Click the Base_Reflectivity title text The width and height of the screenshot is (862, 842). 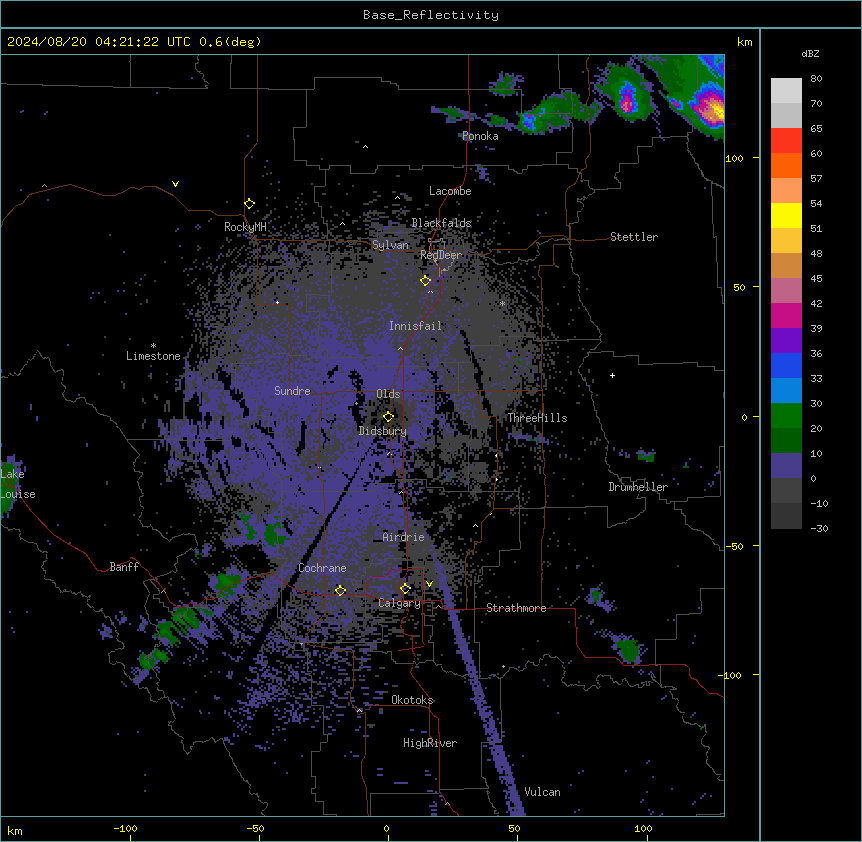pos(431,15)
